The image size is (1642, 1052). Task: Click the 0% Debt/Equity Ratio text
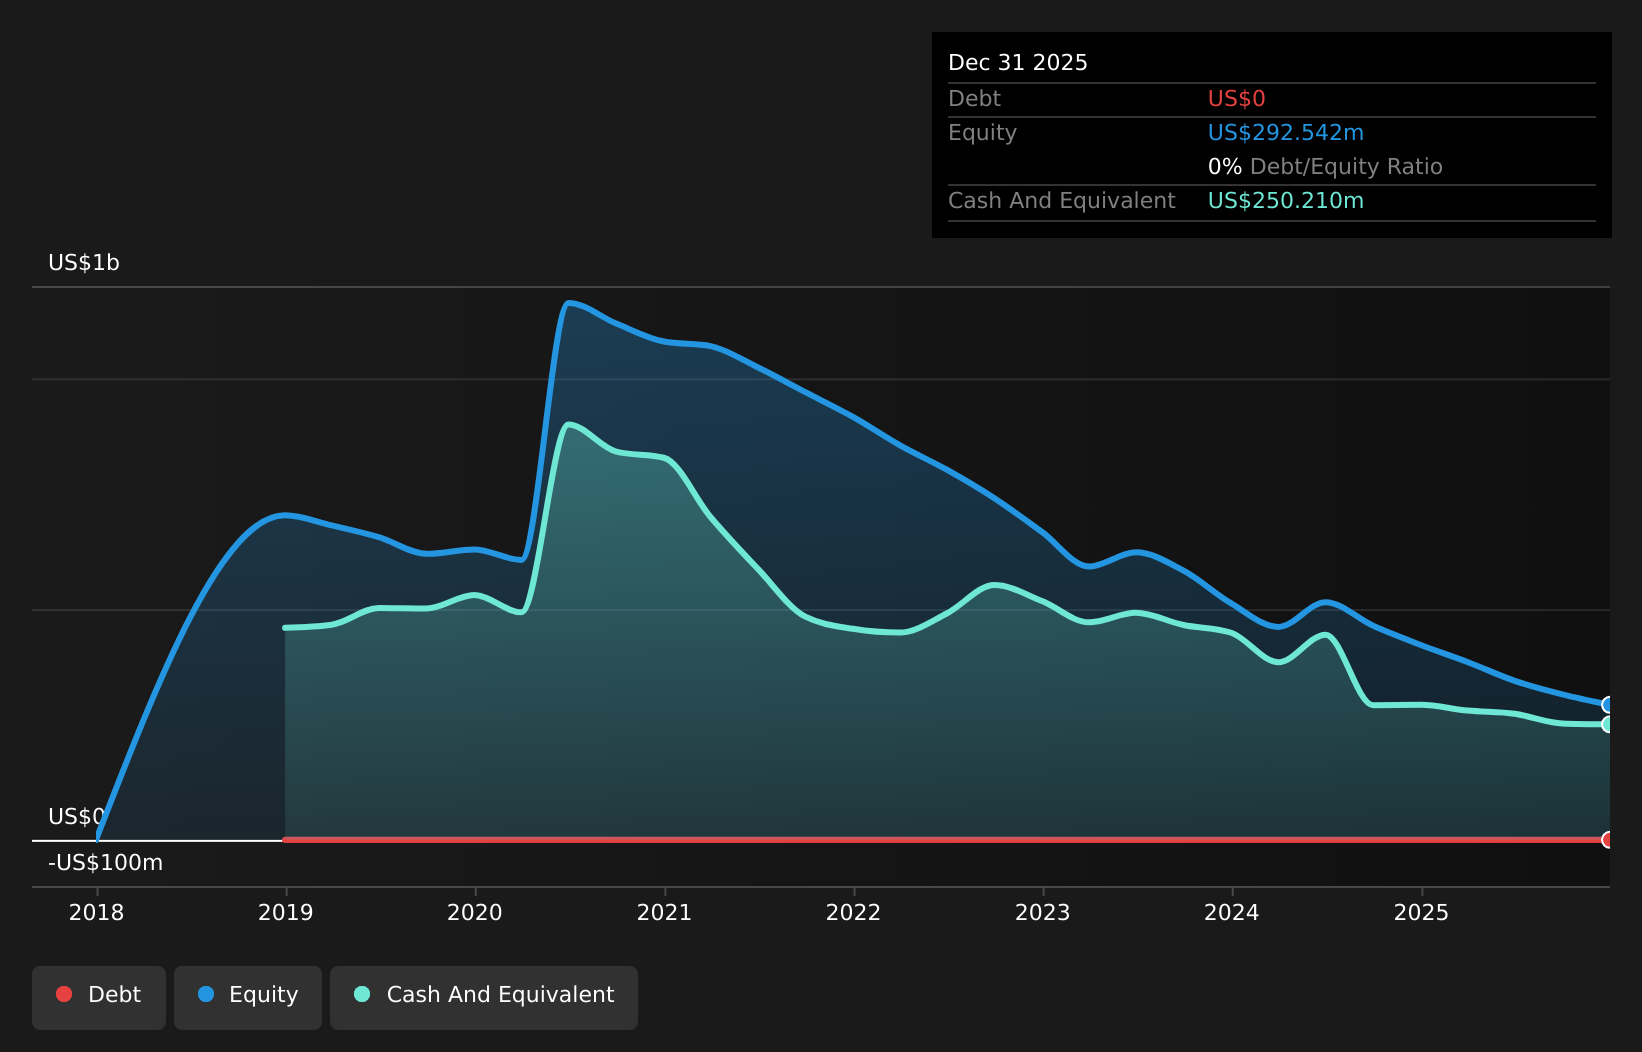1325,167
